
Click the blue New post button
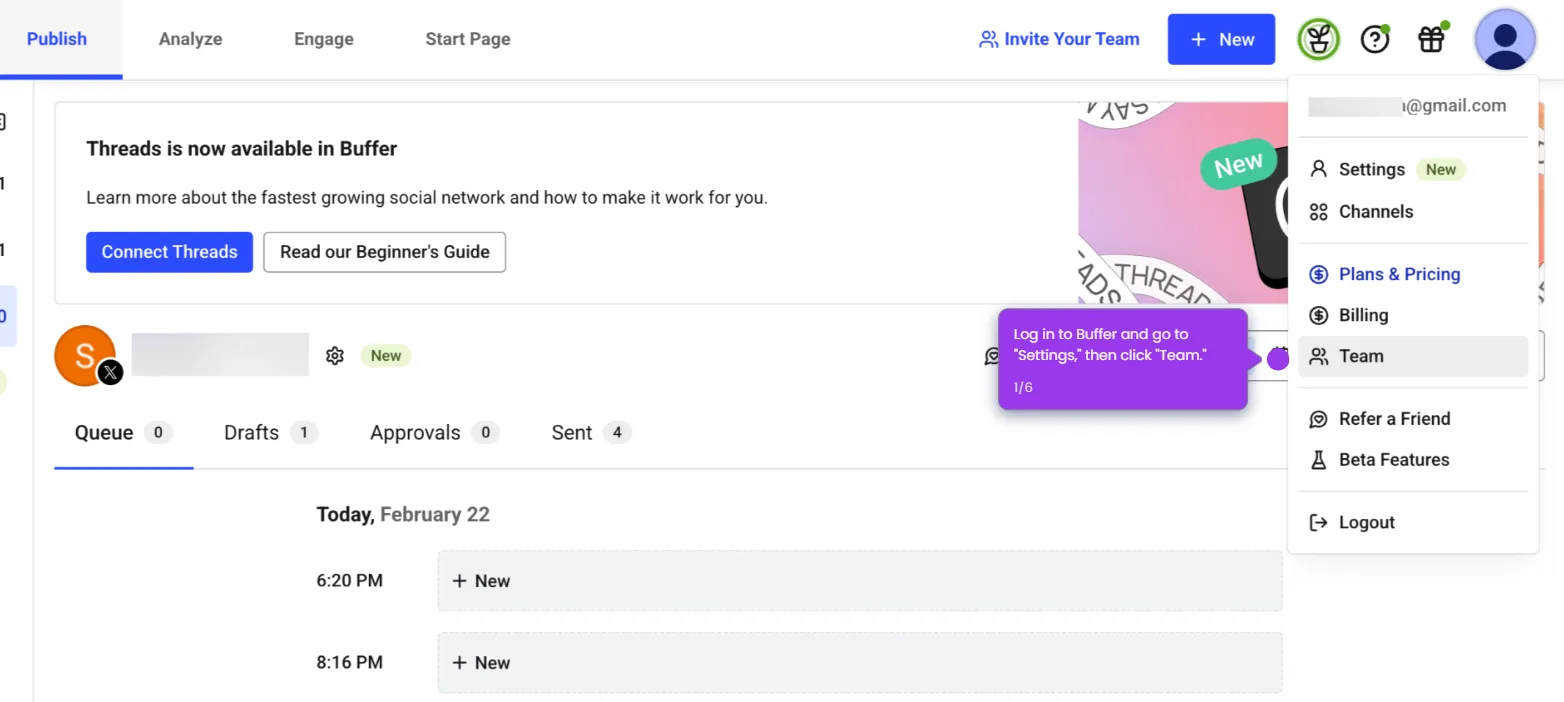pos(1221,39)
